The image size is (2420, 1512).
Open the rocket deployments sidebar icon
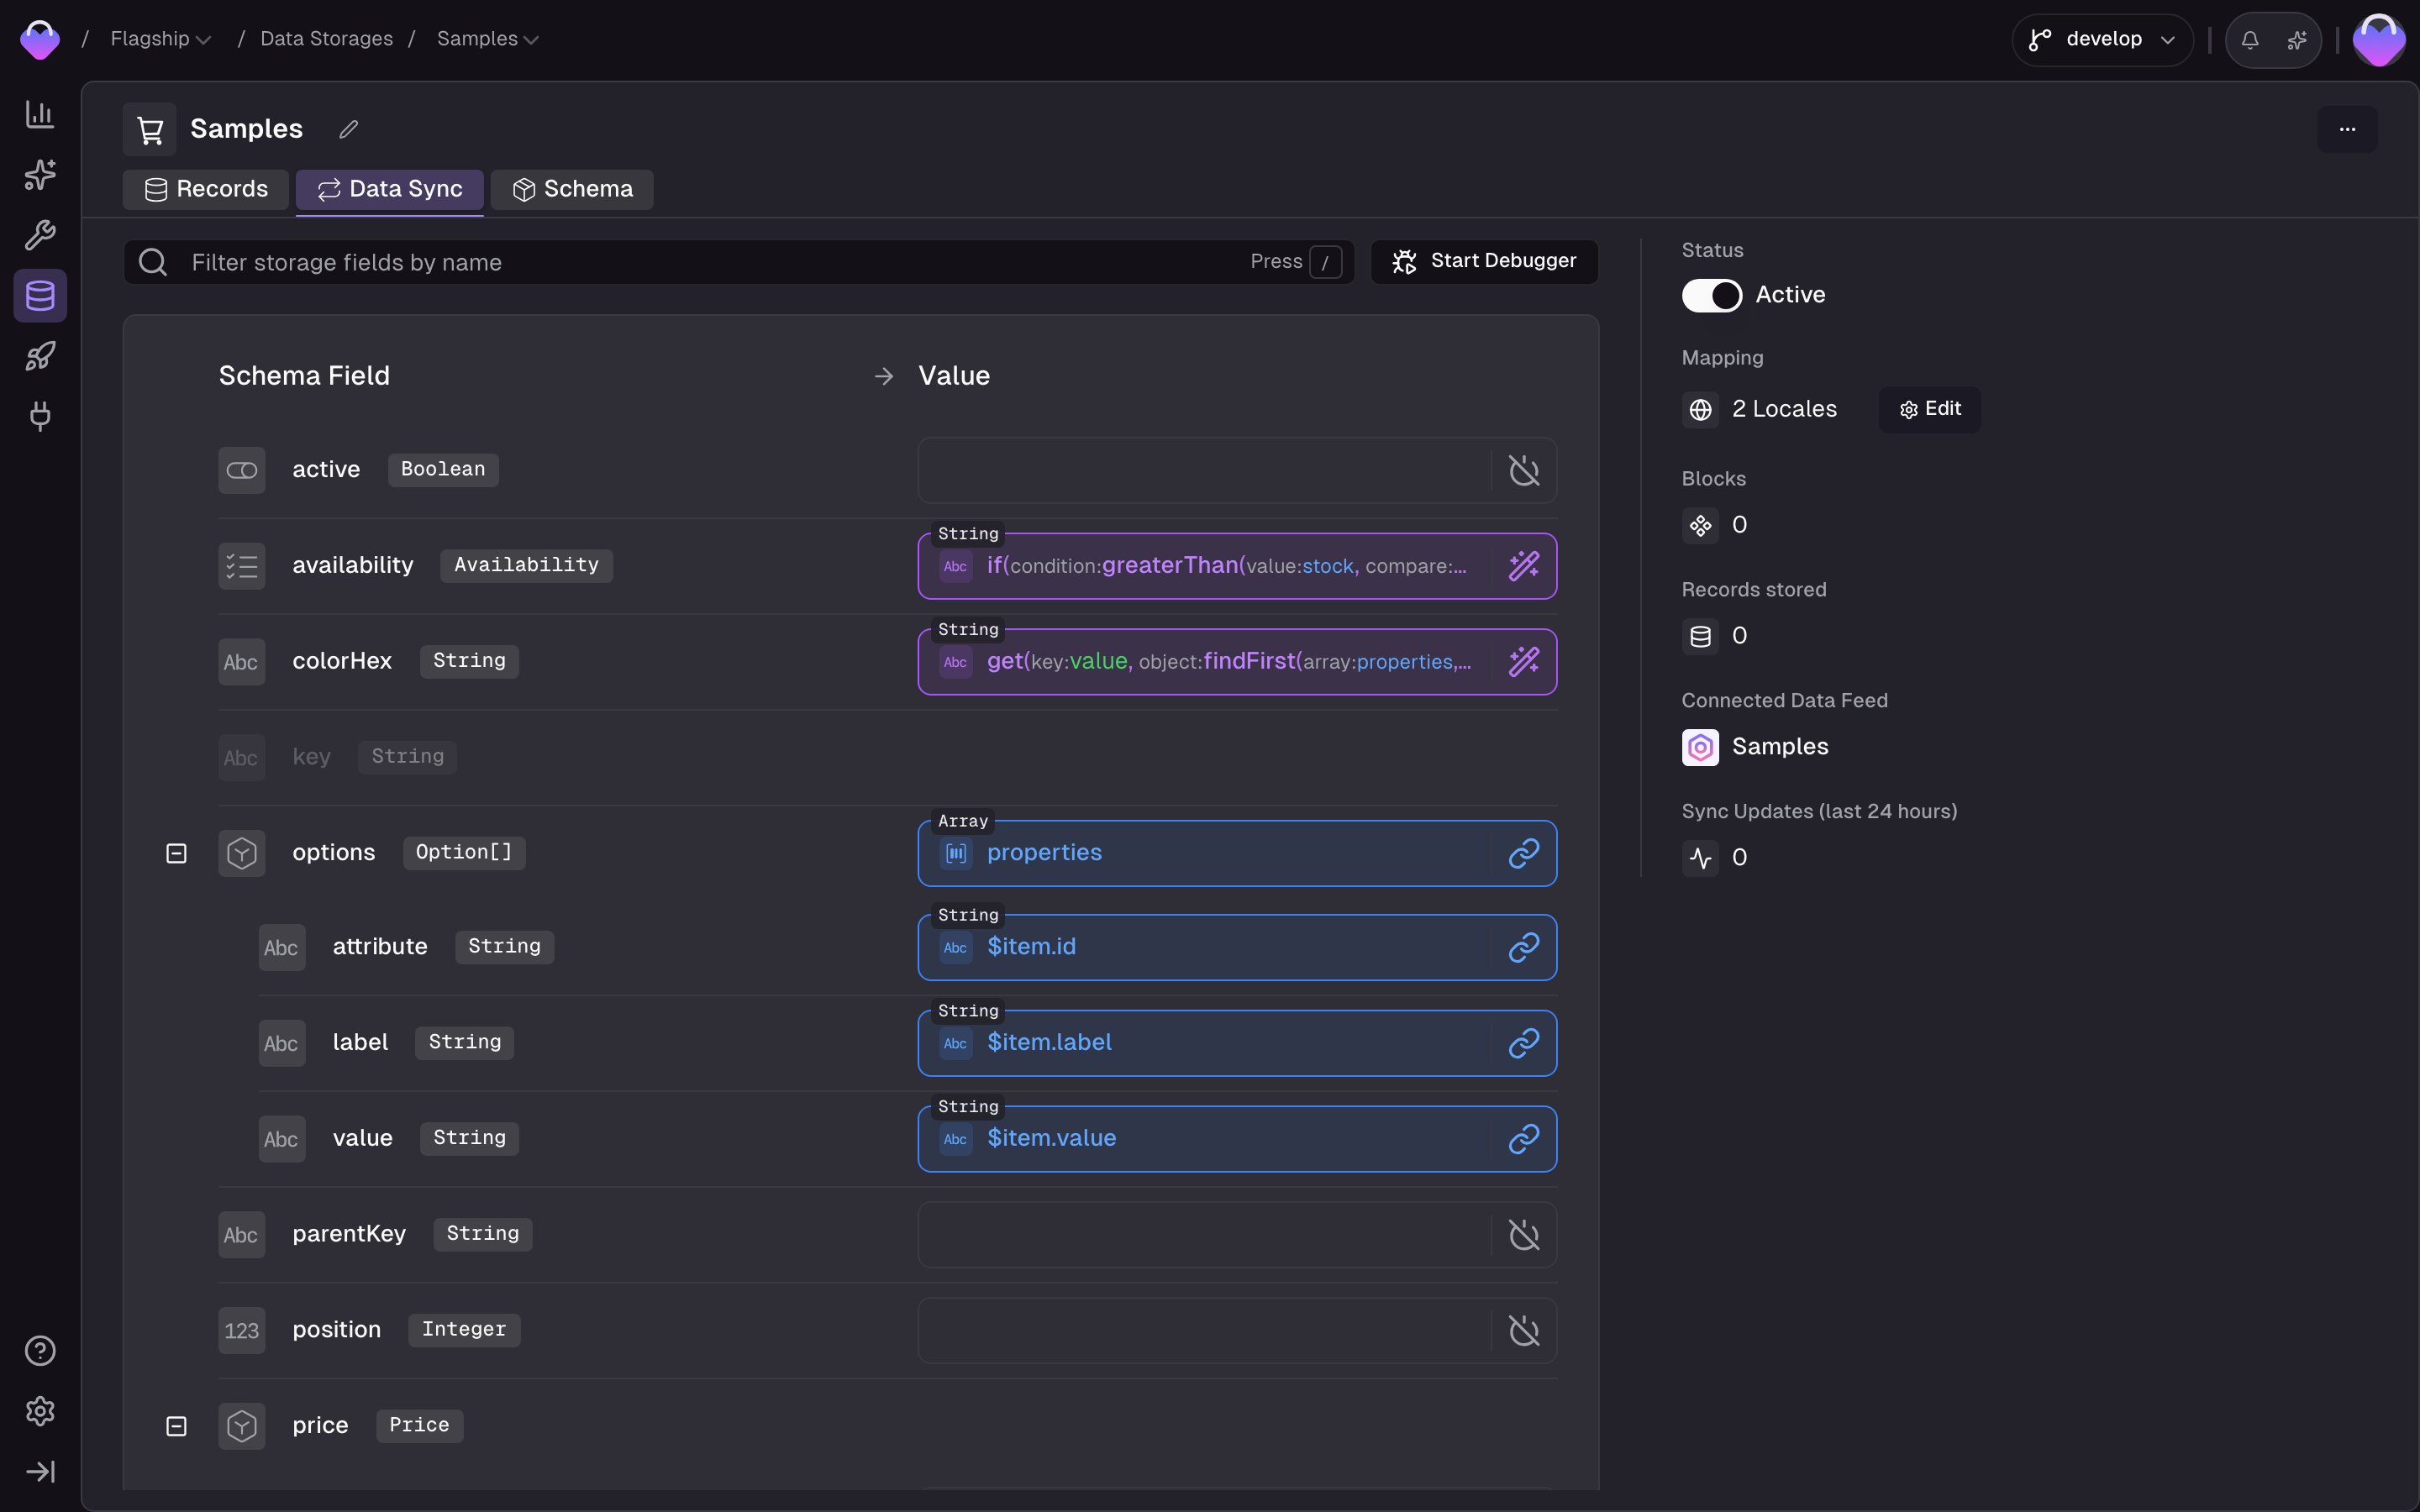(40, 356)
